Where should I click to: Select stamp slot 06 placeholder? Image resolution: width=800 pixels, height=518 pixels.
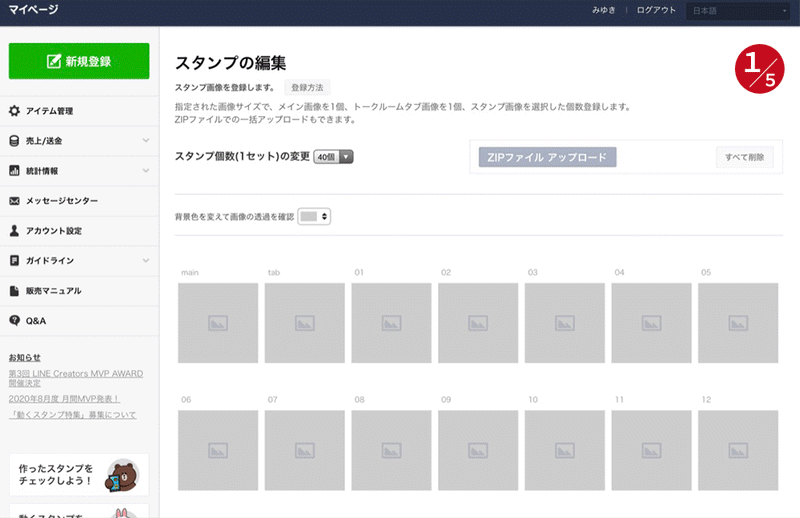[218, 450]
